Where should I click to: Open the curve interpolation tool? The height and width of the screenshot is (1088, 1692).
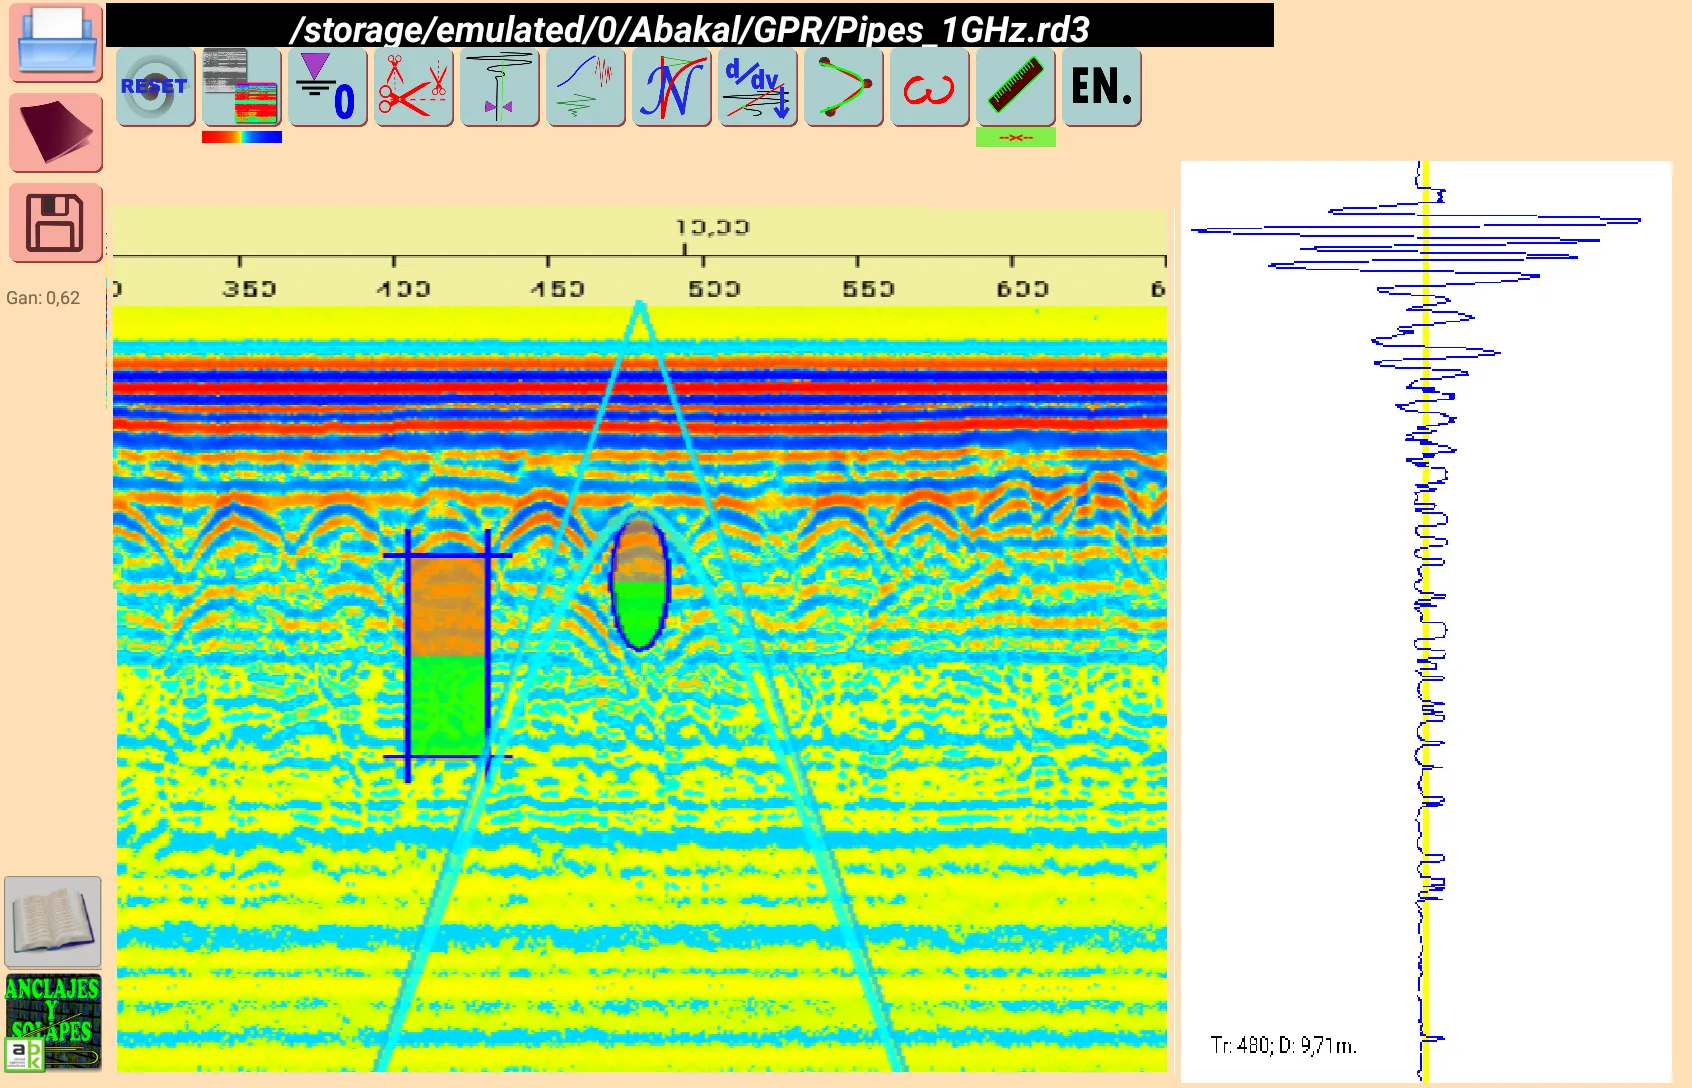coord(843,87)
